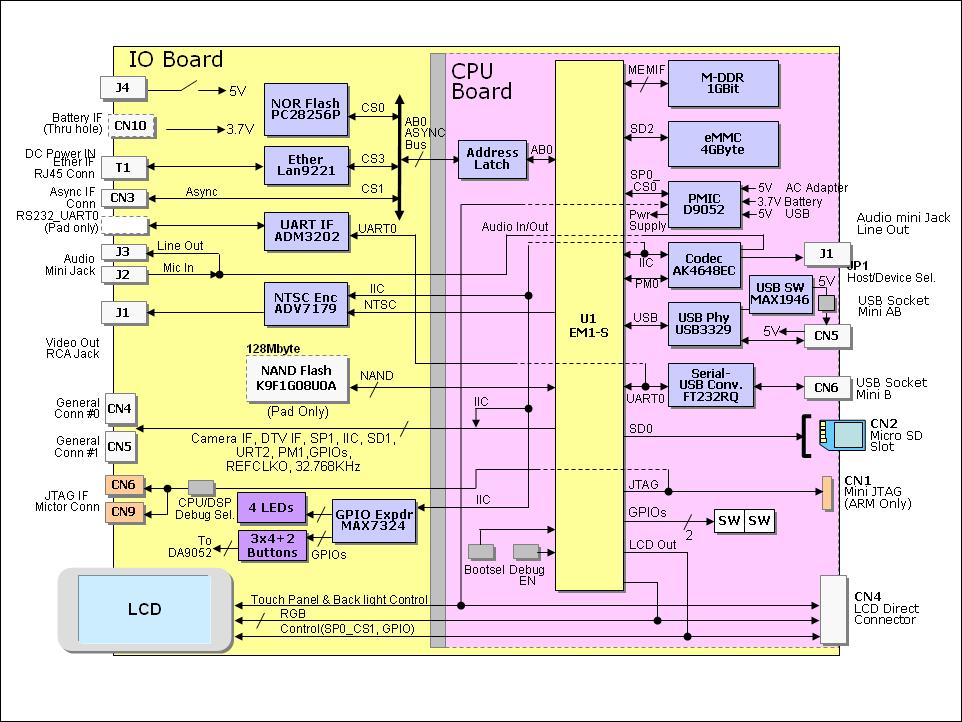Click the CN5 USB Socket Mini AB box
The height and width of the screenshot is (722, 962).
(x=826, y=336)
